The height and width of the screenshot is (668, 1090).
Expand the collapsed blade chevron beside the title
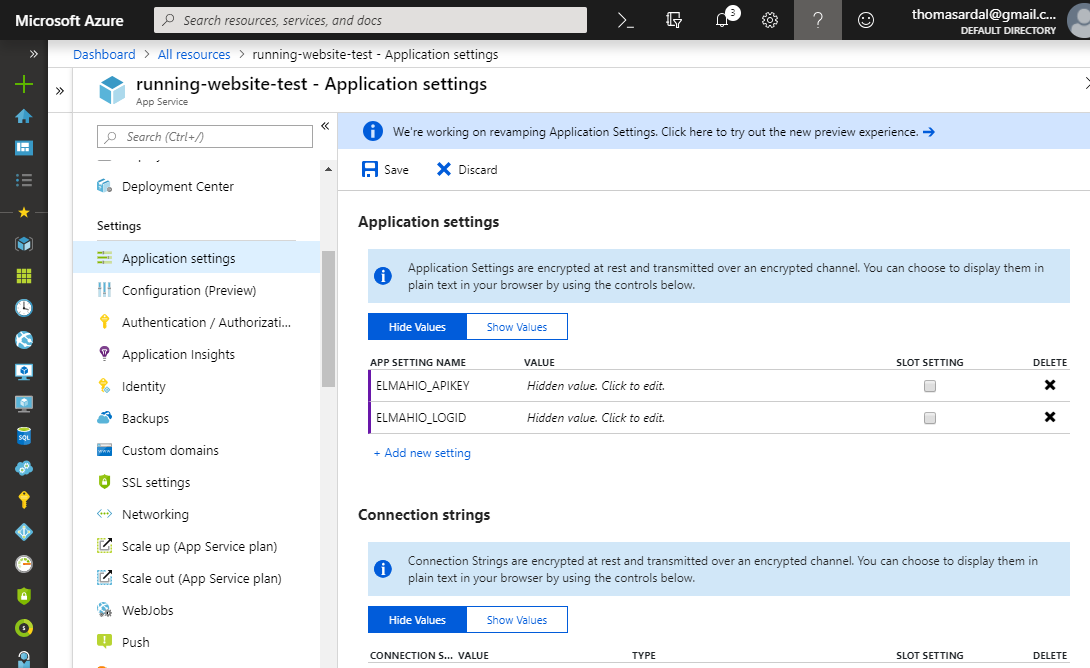[60, 90]
